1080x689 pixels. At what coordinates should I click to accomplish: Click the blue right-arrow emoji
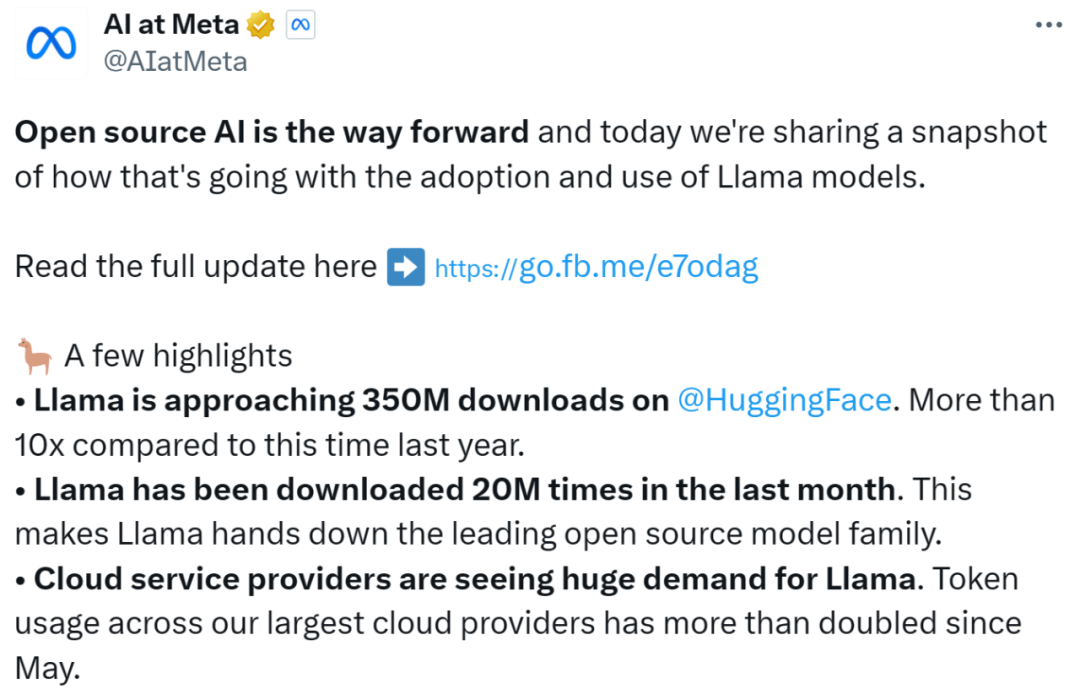click(406, 267)
